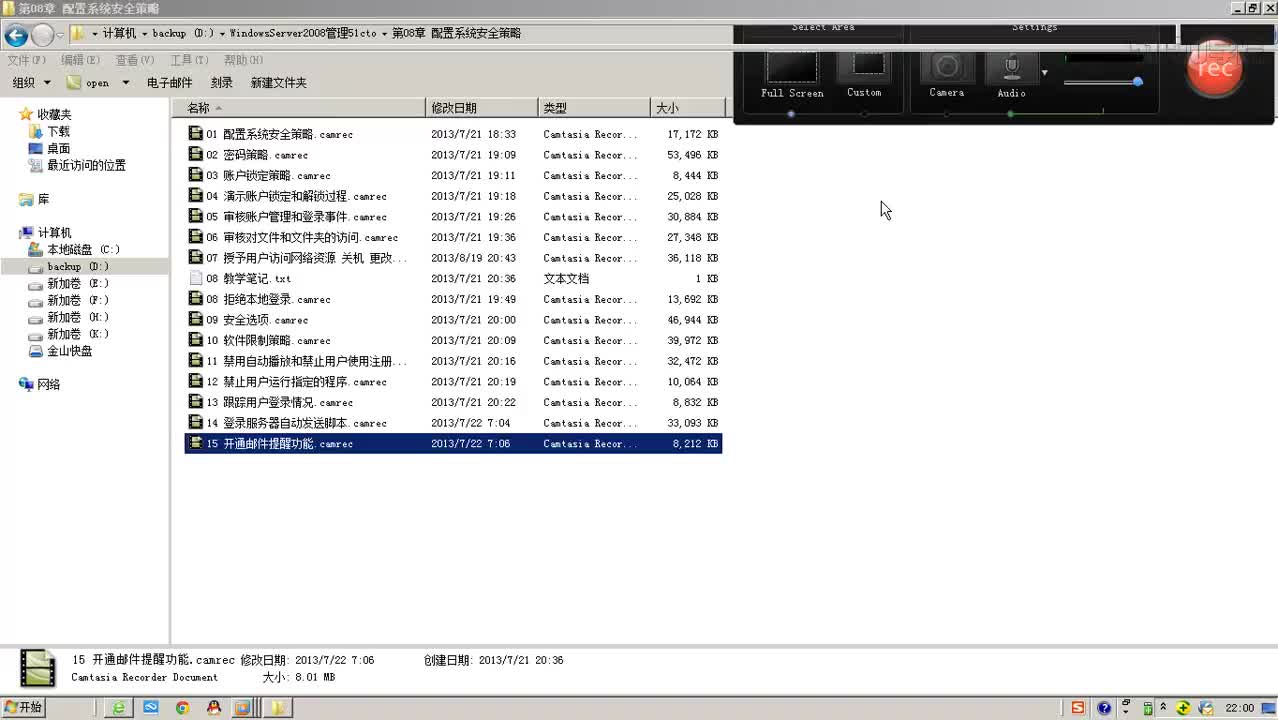The width and height of the screenshot is (1278, 720).
Task: Launch Internet Explorer from taskbar
Action: pos(118,708)
